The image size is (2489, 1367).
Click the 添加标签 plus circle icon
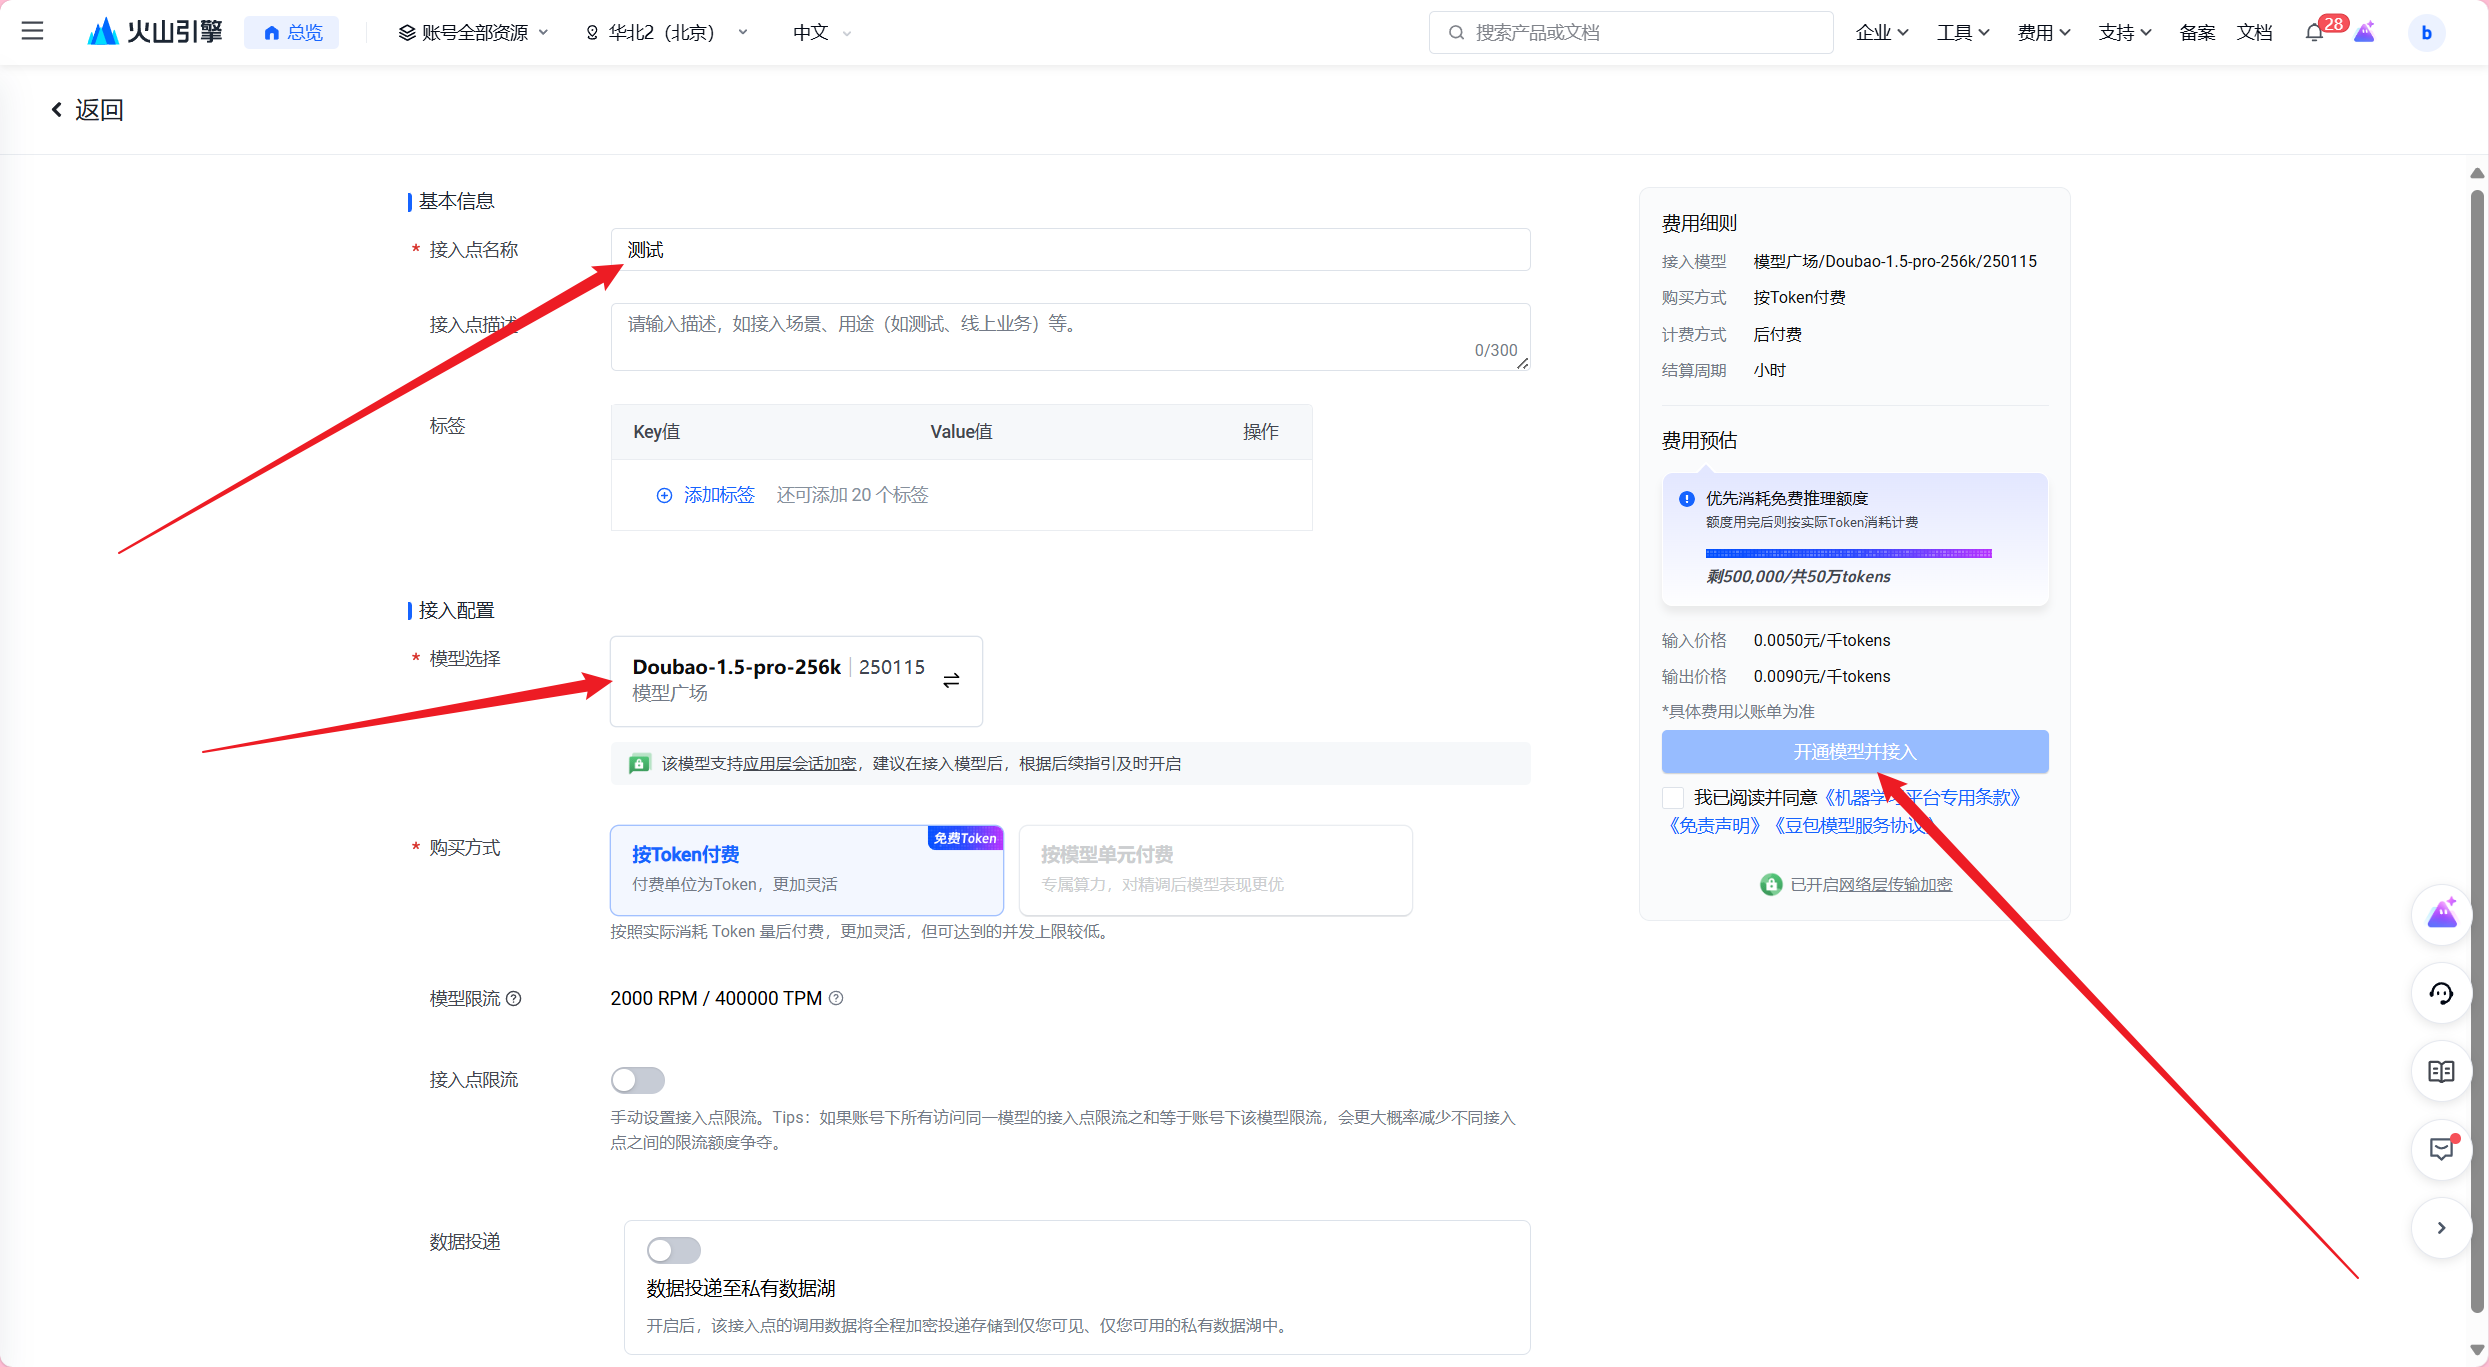click(664, 495)
